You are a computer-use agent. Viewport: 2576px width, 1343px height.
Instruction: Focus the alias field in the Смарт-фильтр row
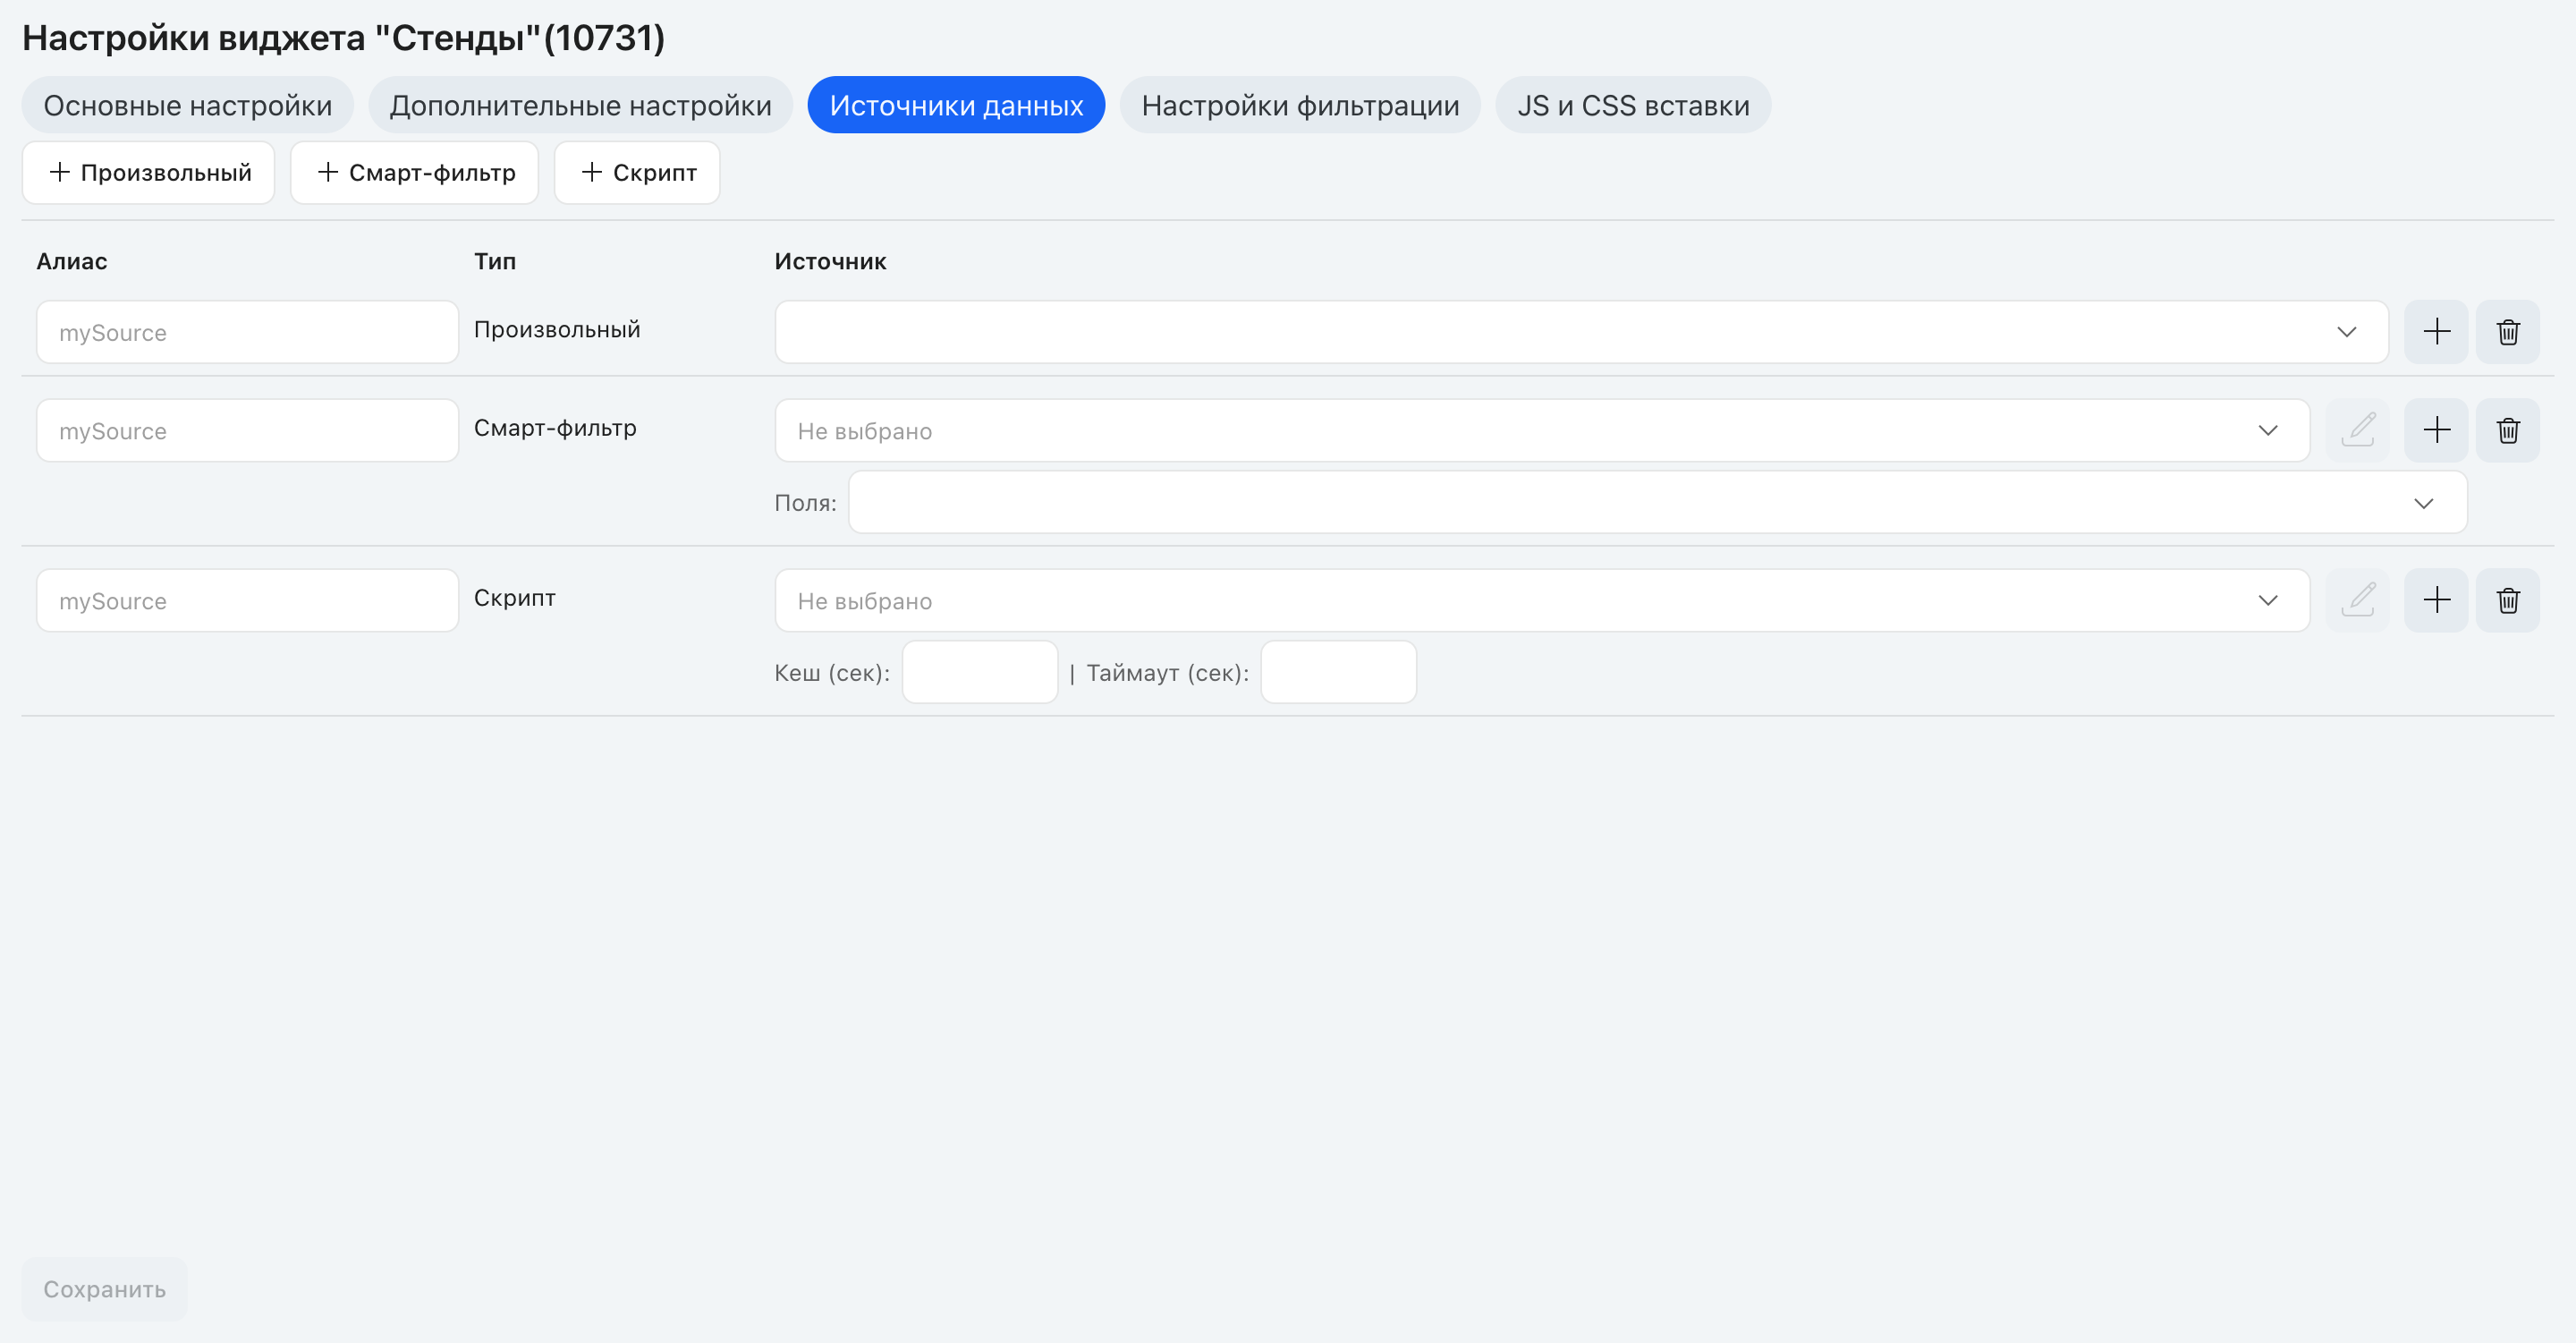[x=247, y=431]
